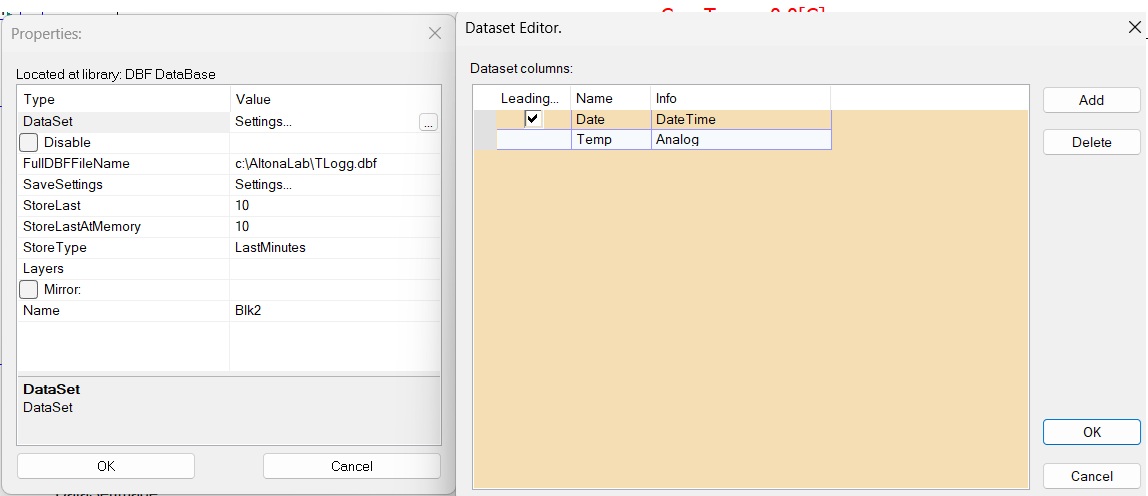Confirm Dataset Editor with OK
This screenshot has width=1148, height=496.
[x=1091, y=432]
